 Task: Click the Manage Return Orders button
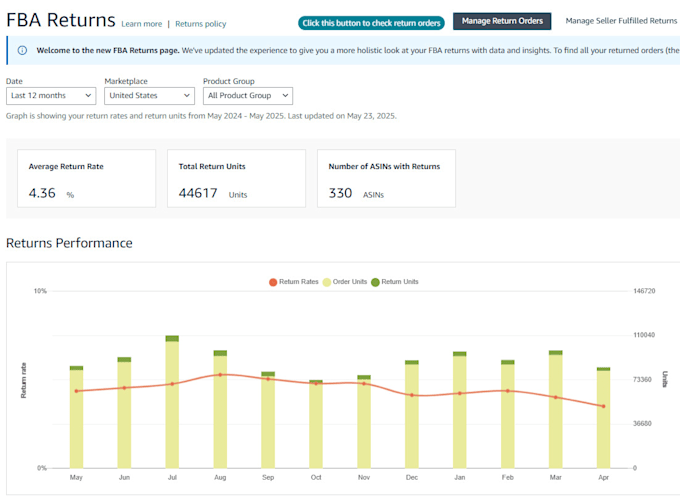502,21
